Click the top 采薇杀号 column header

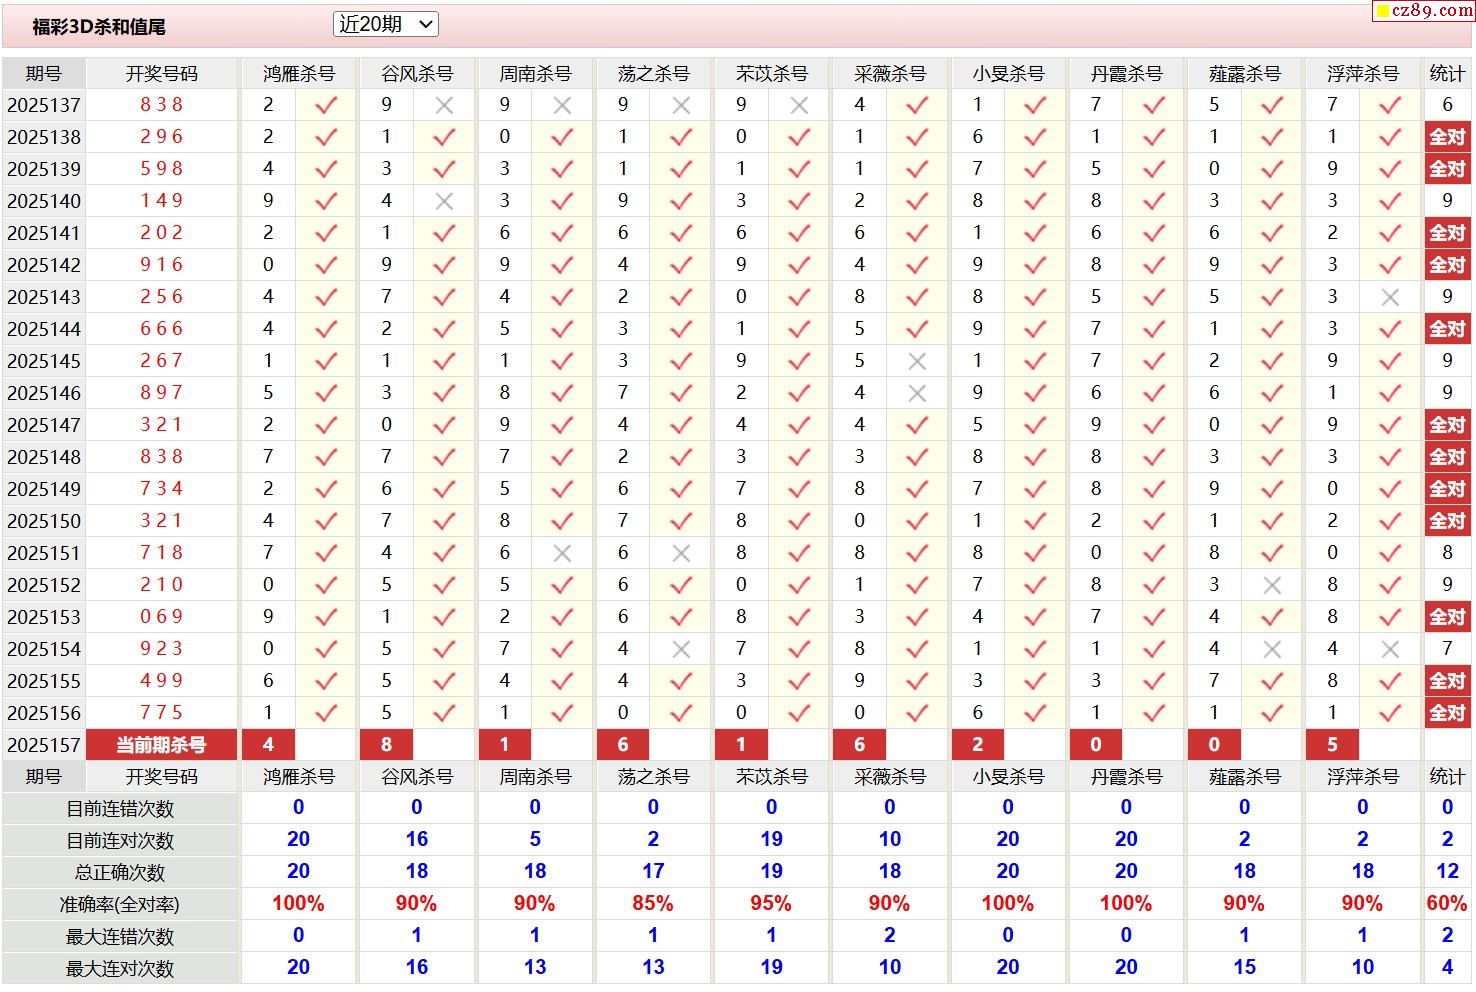890,73
